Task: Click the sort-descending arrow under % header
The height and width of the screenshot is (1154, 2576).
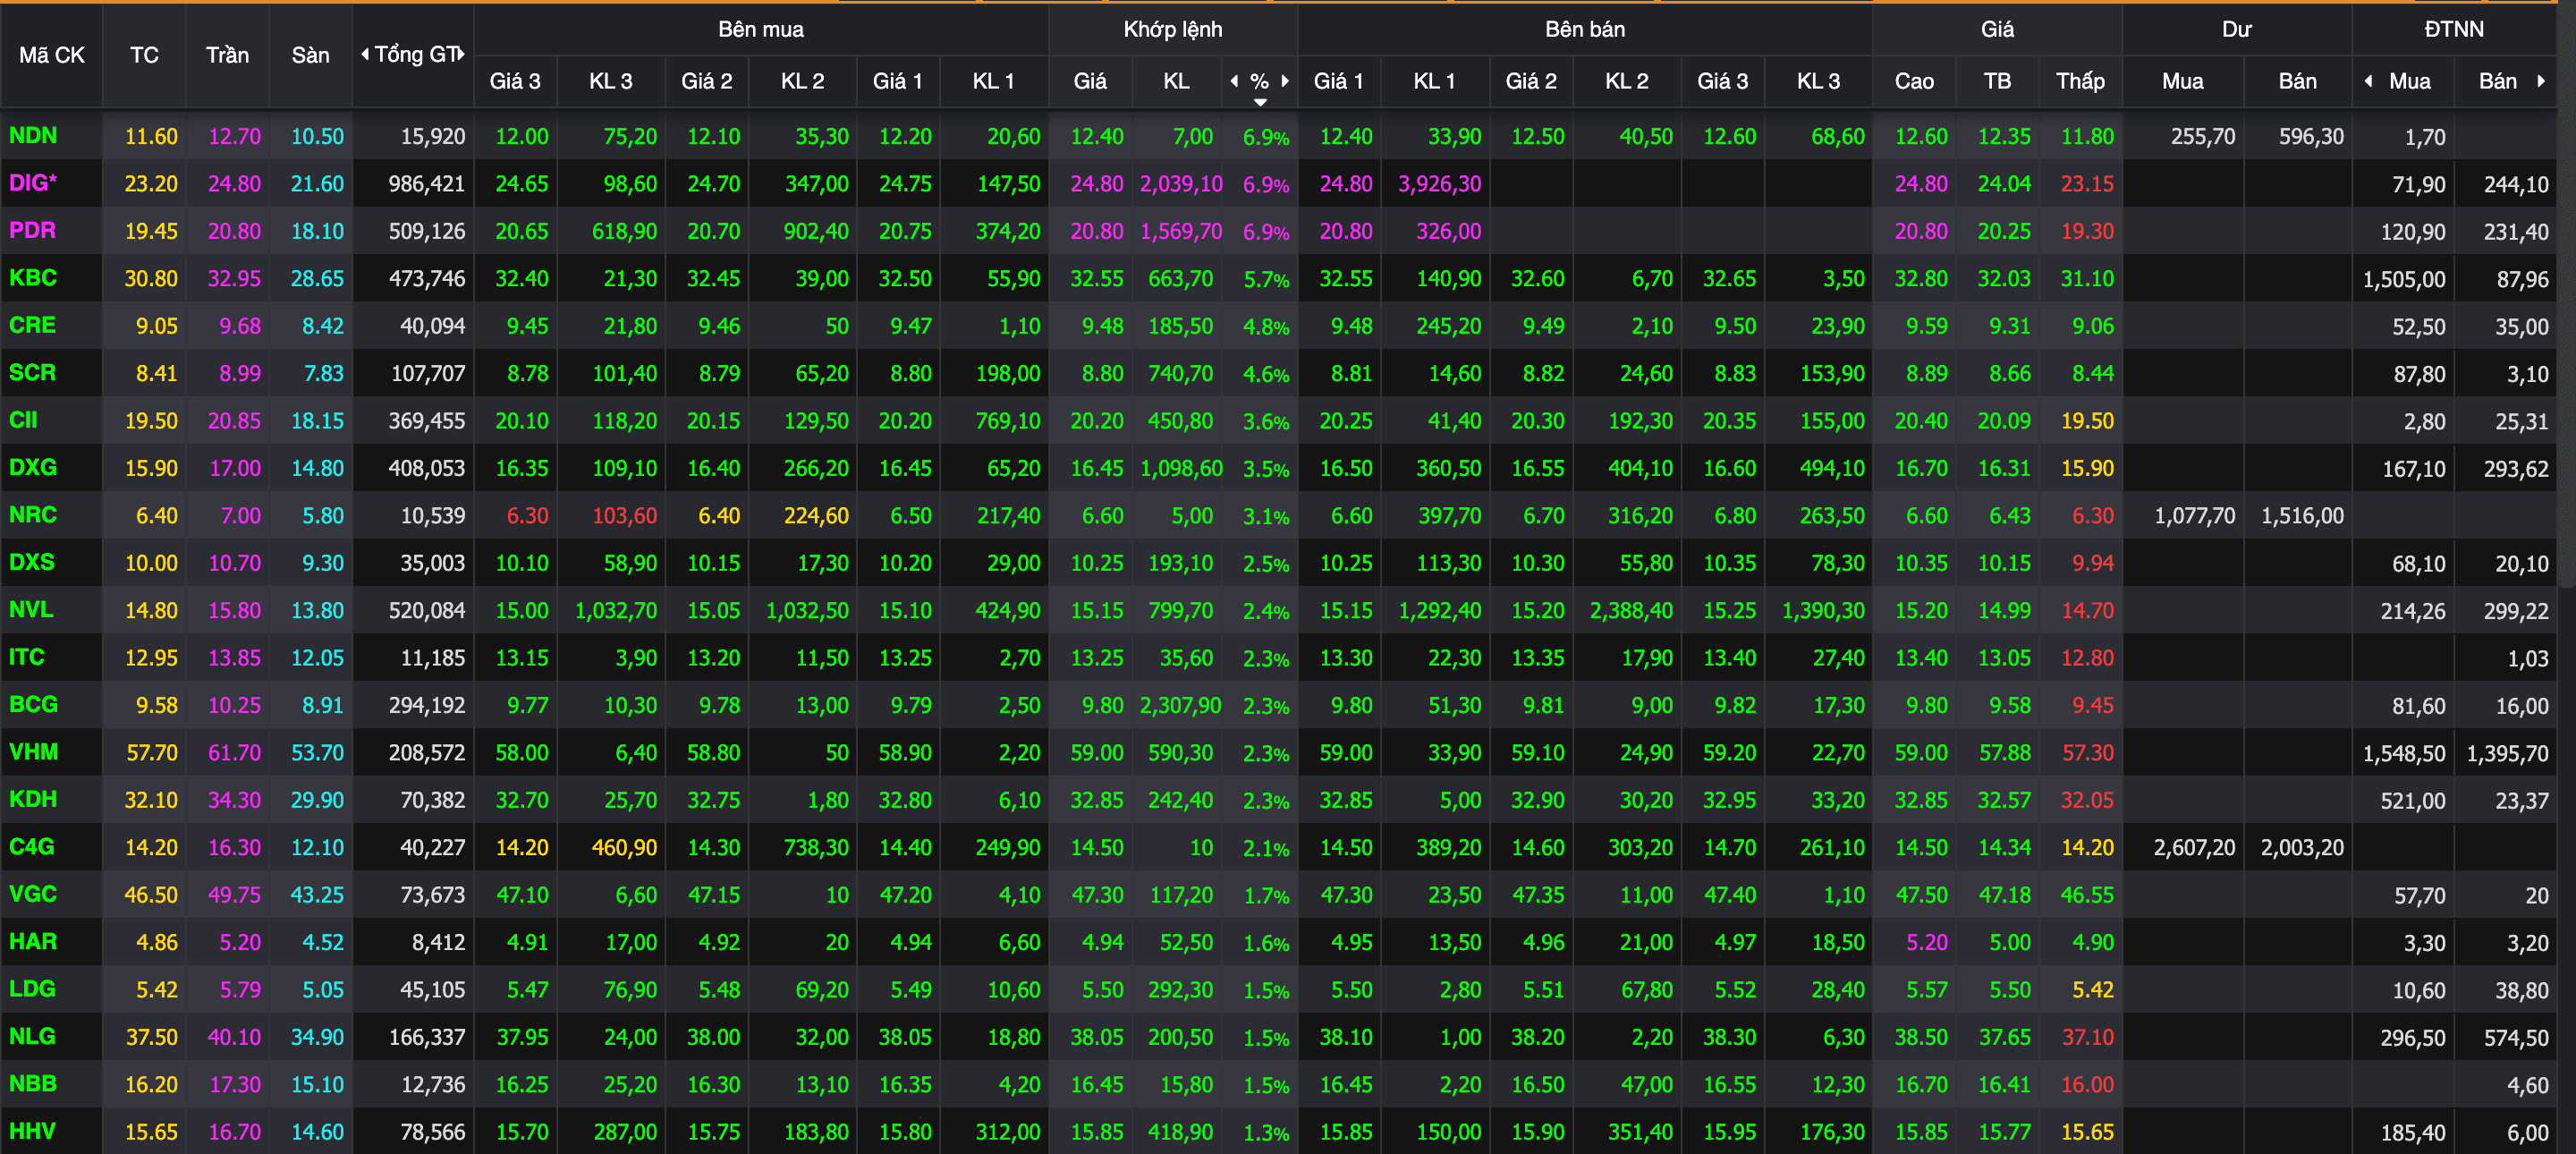Action: [1260, 102]
